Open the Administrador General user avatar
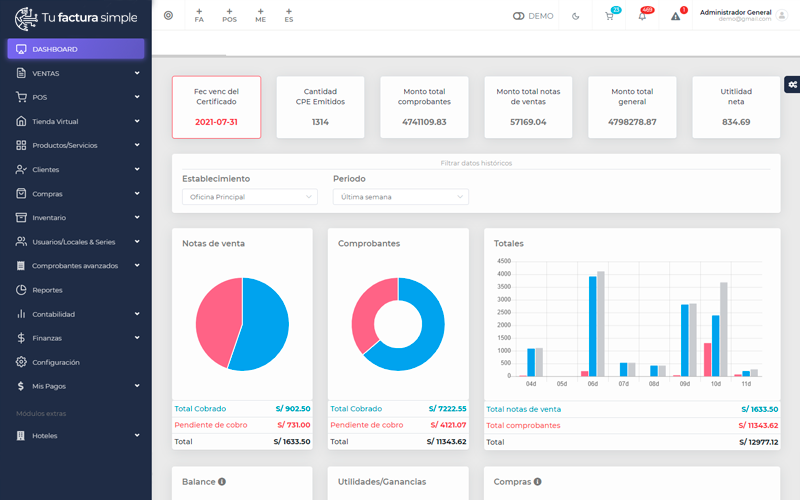800x500 pixels. click(782, 15)
